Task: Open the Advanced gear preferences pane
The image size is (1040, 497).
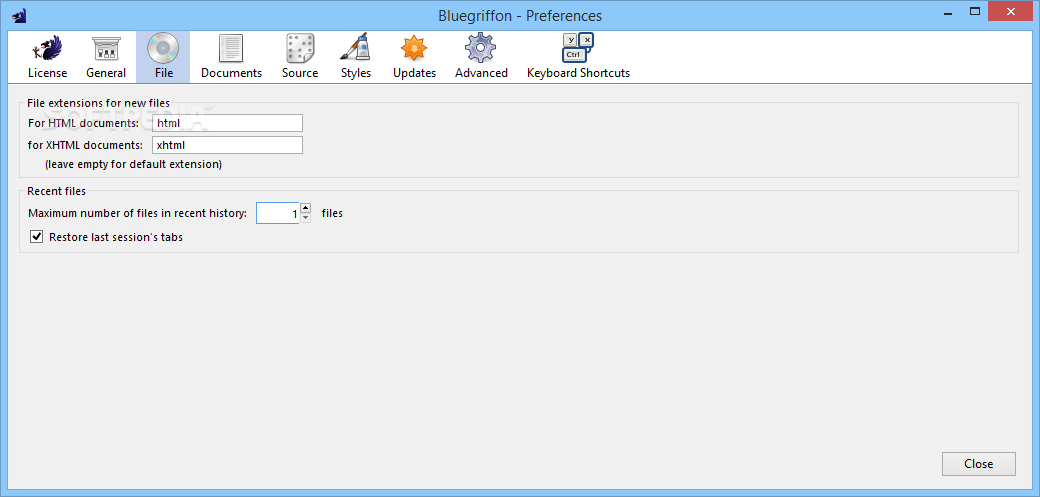Action: pos(481,57)
